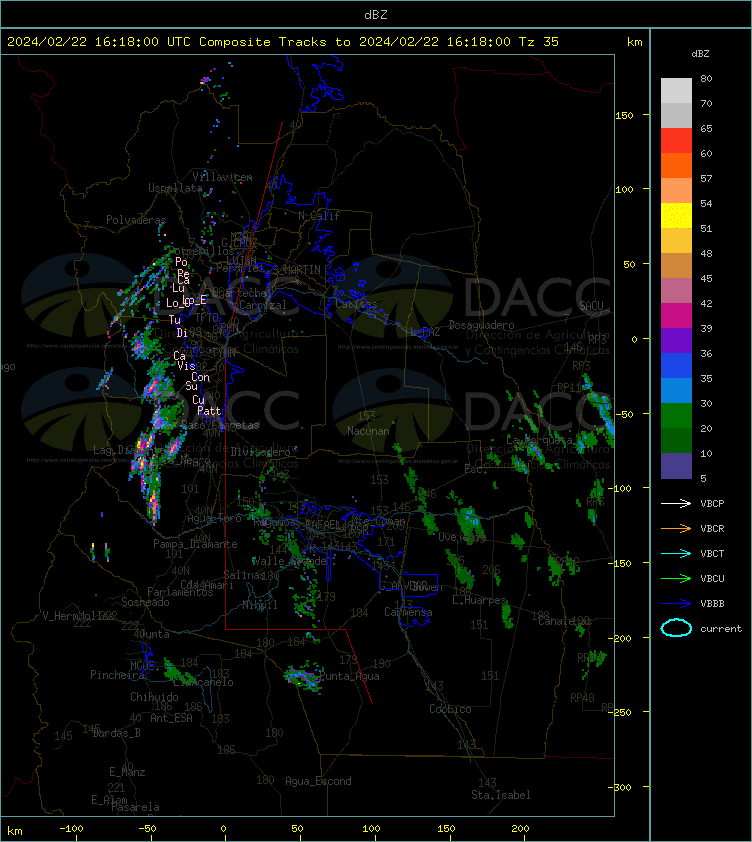
Task: Click the 60 dBZ orange color swatch
Action: [676, 165]
